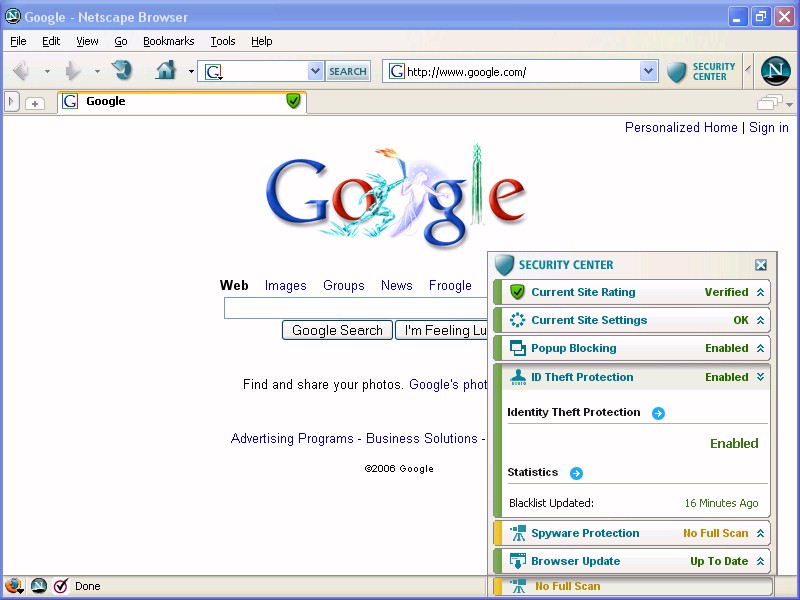The width and height of the screenshot is (800, 600).
Task: Open the Back history dropdown arrow
Action: (x=47, y=71)
